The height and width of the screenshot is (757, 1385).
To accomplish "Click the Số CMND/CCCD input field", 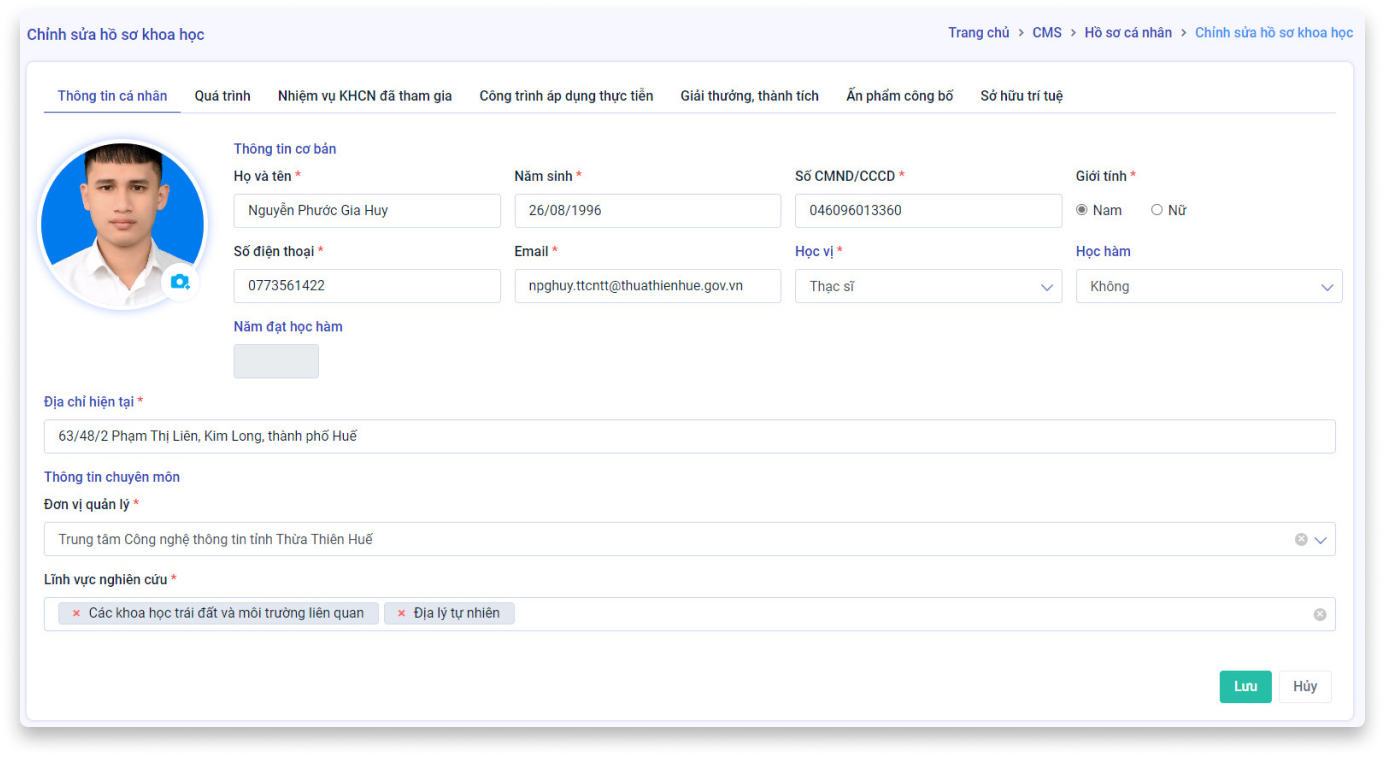I will click(928, 211).
